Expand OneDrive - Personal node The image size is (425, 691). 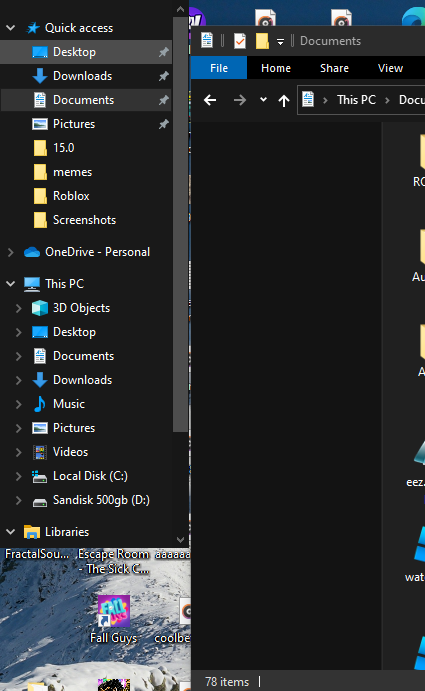tap(11, 252)
